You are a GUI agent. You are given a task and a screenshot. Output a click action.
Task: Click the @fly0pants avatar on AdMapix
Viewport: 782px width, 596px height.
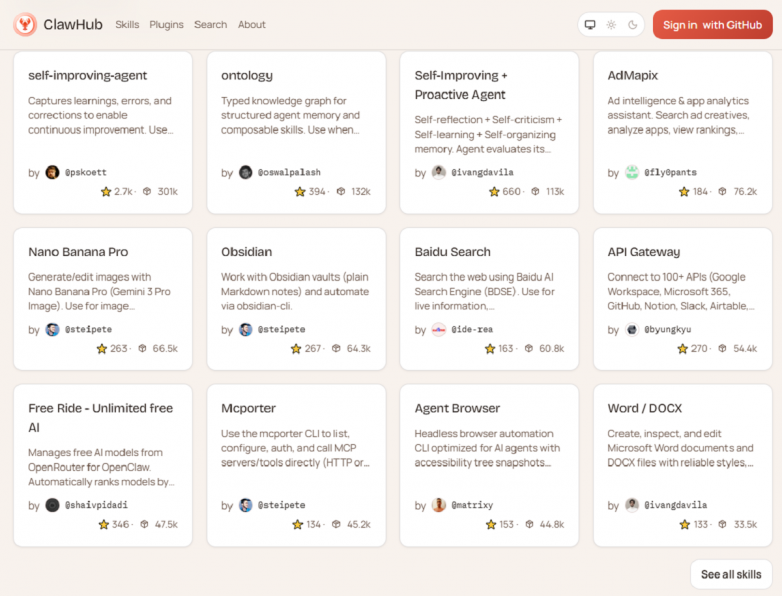[x=632, y=172]
